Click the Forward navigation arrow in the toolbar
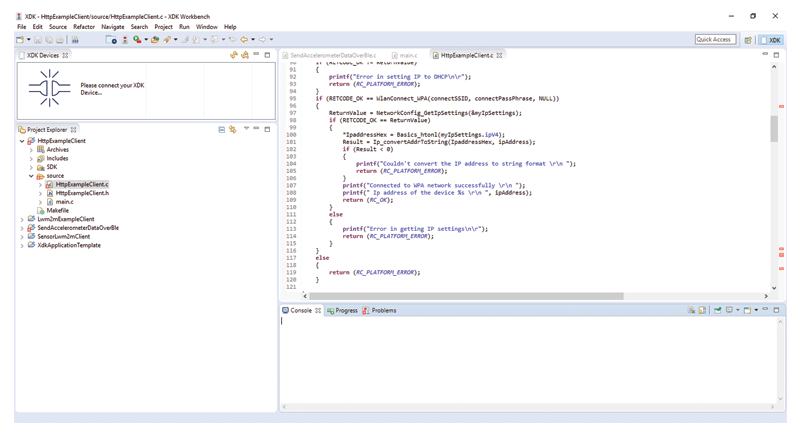Screen dimensions: 801x439 pos(263,39)
